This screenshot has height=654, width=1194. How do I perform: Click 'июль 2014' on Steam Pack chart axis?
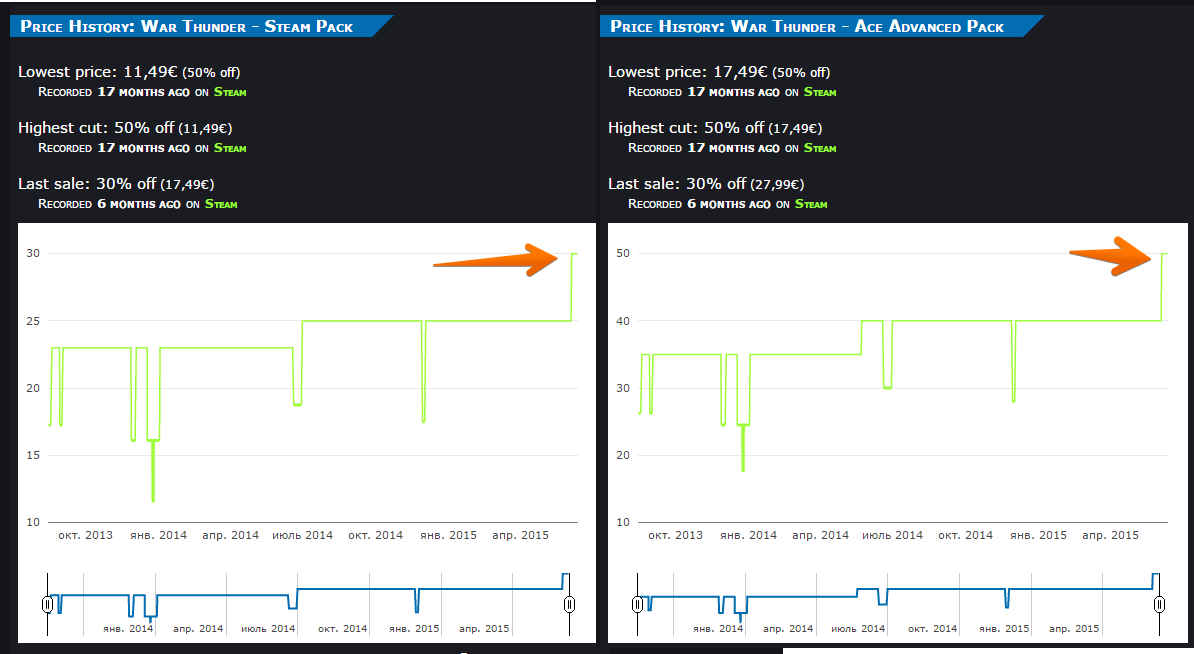pyautogui.click(x=302, y=535)
